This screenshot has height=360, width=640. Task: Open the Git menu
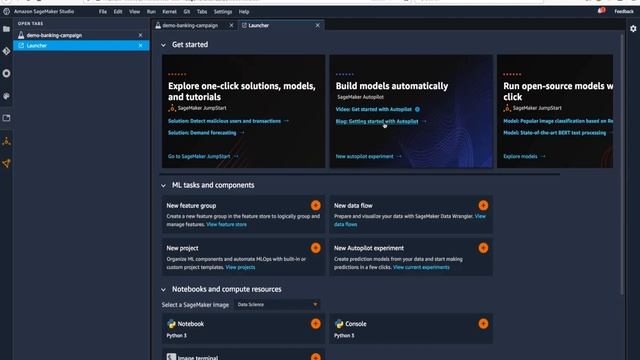pos(187,12)
